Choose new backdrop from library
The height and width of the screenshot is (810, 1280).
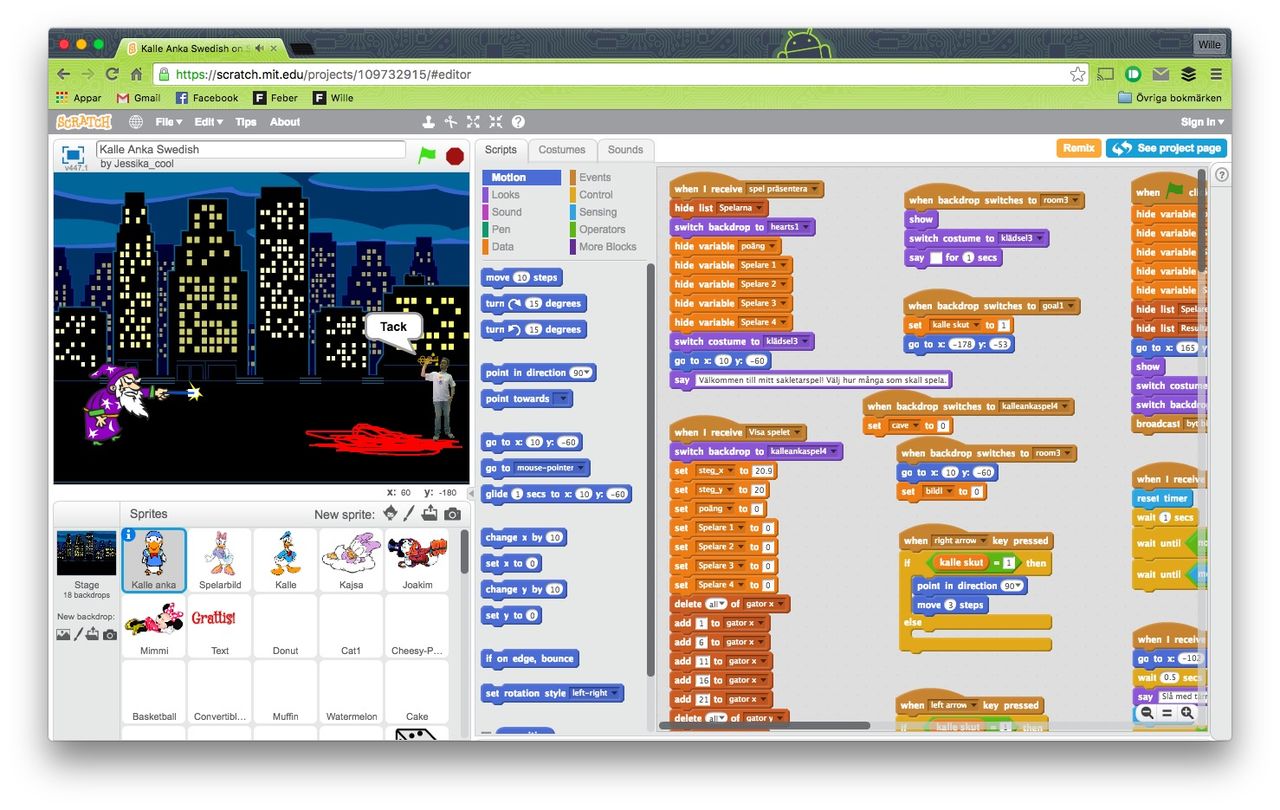click(63, 634)
